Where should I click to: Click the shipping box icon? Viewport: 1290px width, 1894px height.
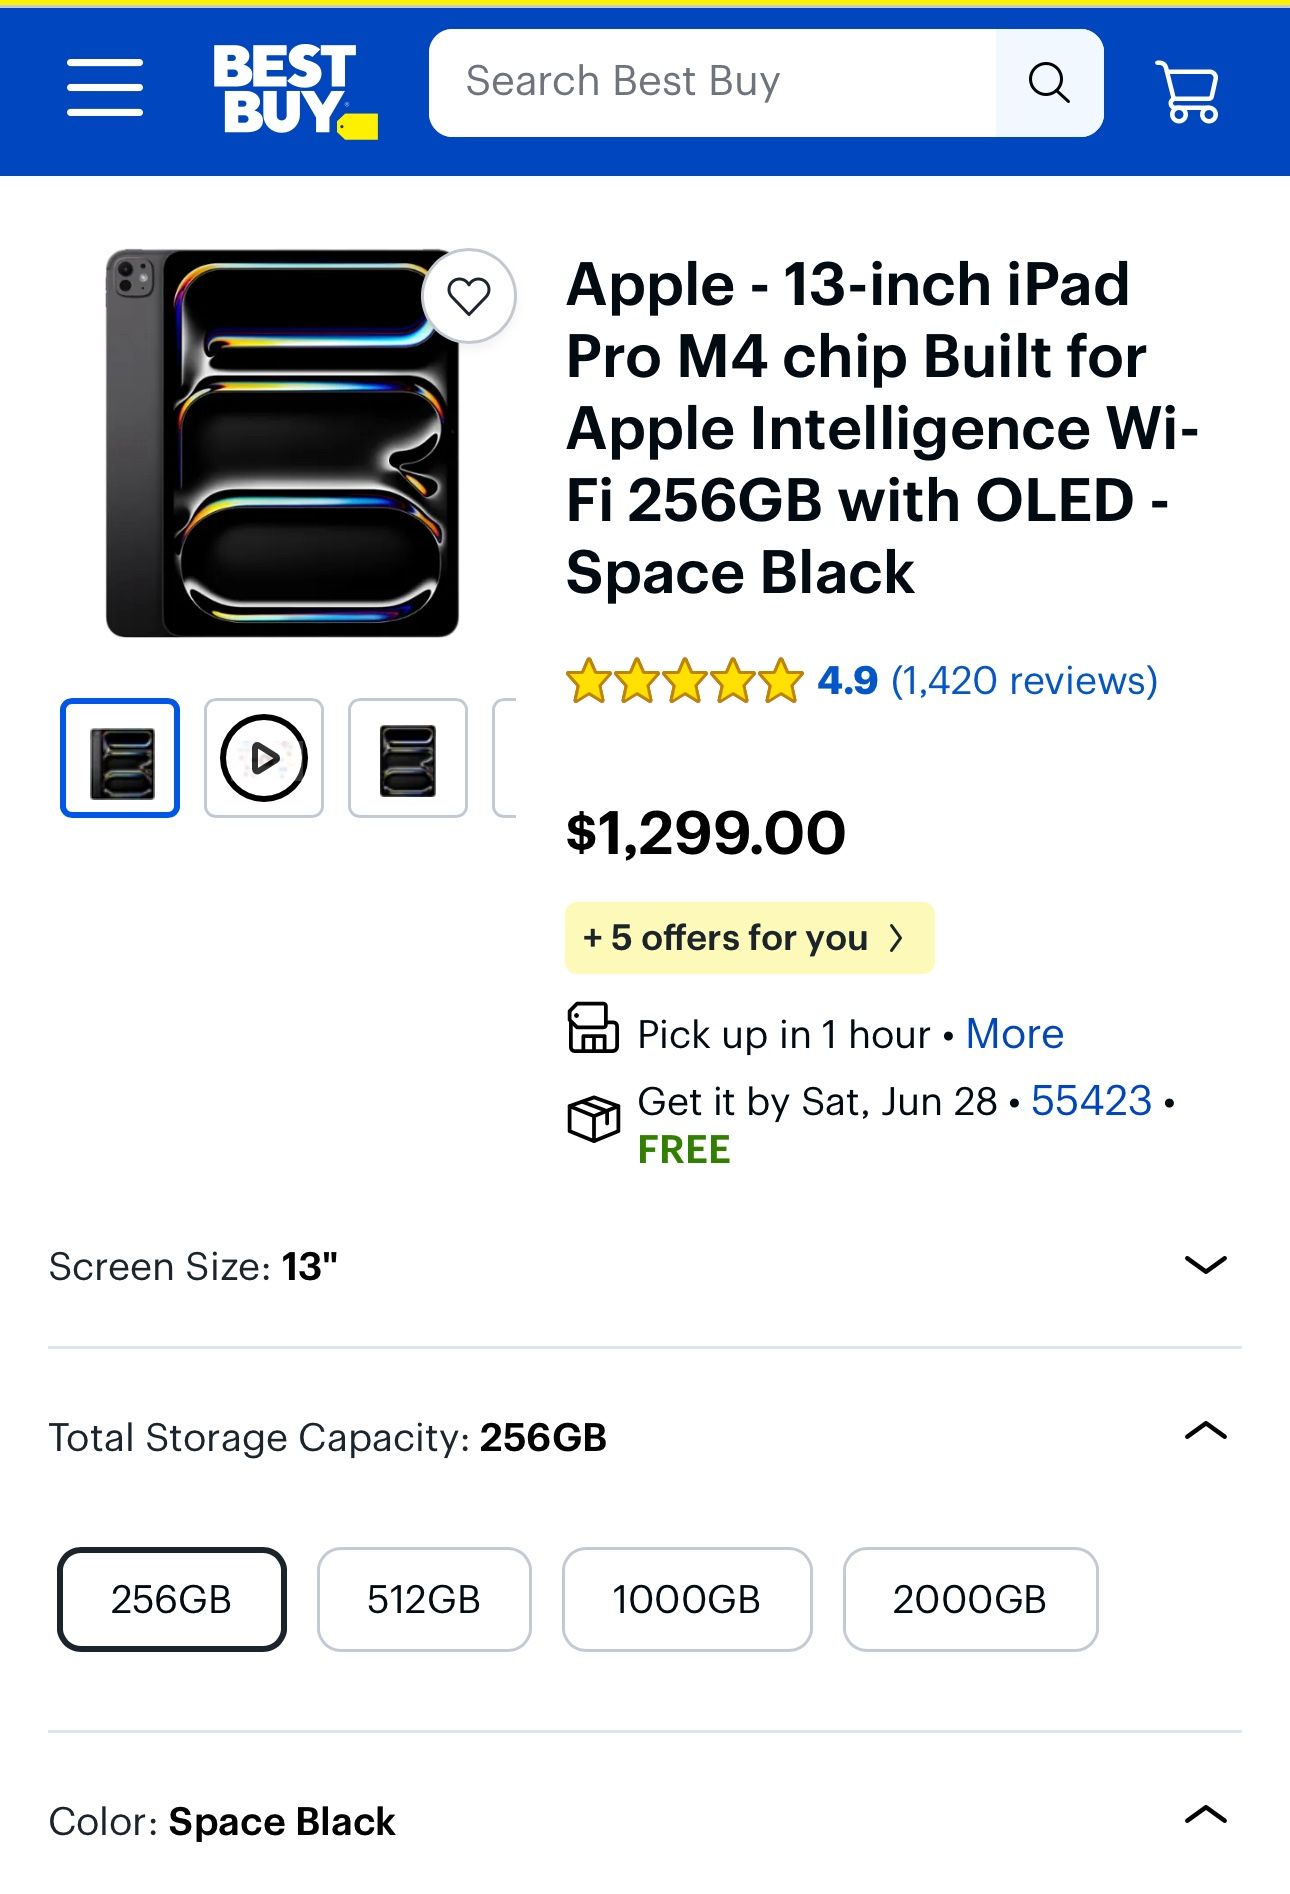tap(593, 1118)
